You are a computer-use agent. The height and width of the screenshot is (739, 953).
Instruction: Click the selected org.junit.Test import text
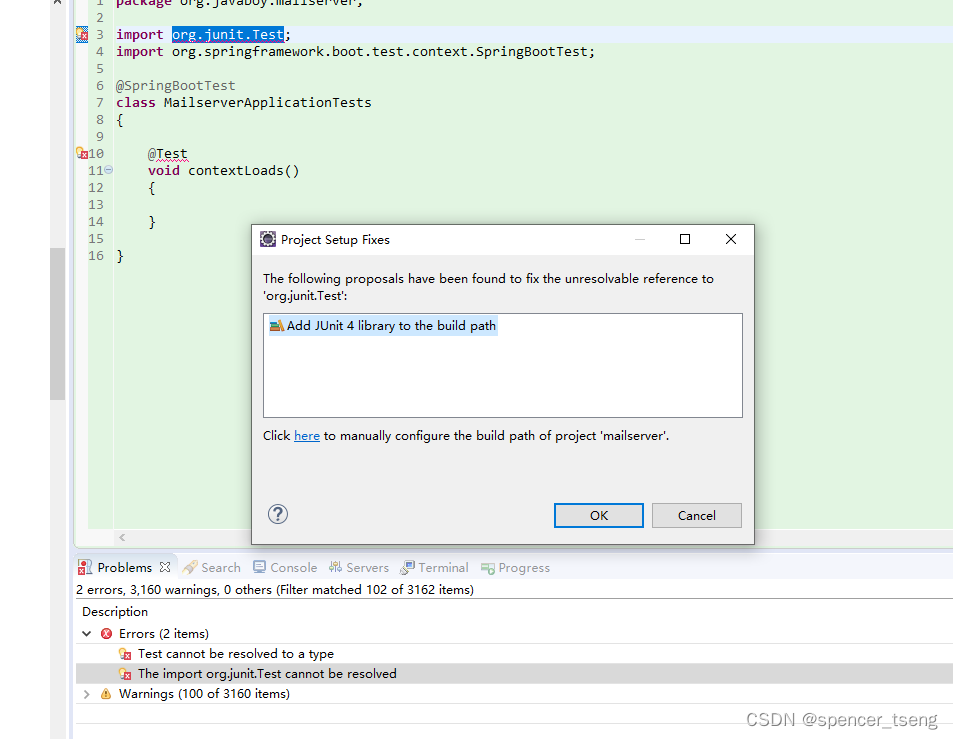[228, 35]
